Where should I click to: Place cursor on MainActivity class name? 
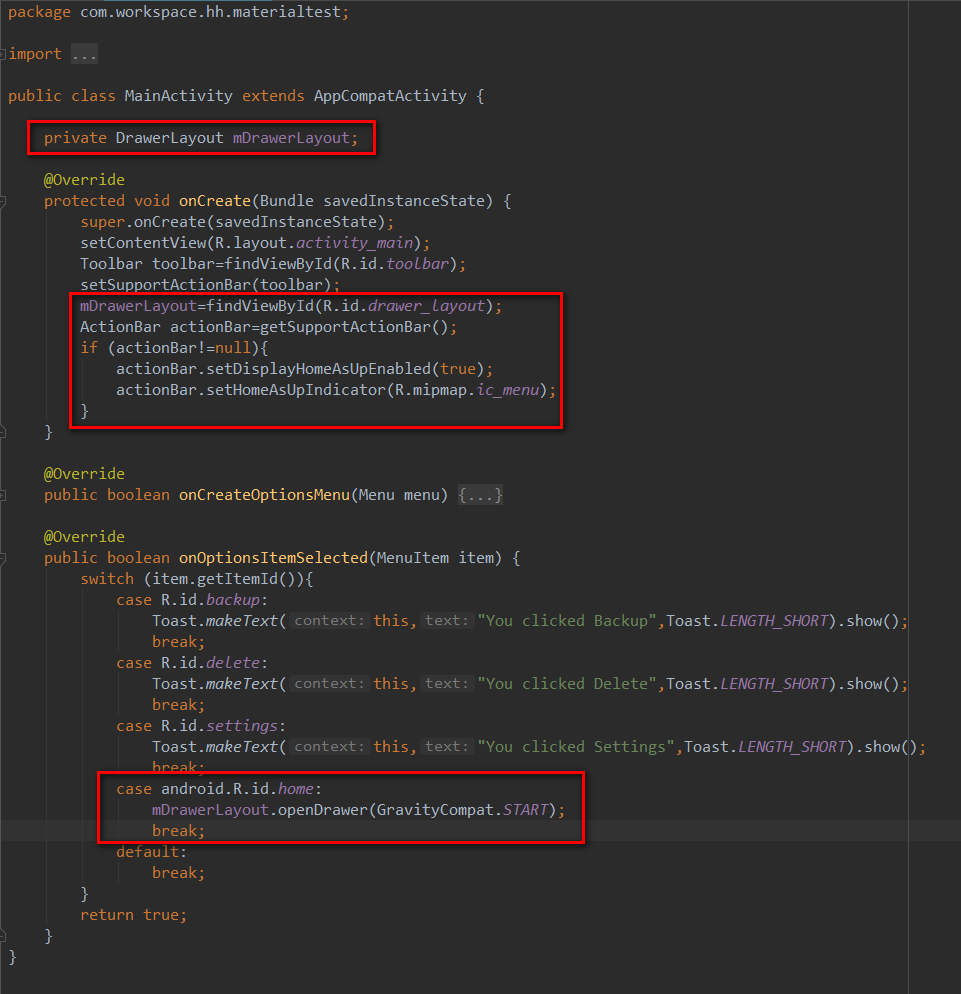pyautogui.click(x=179, y=96)
